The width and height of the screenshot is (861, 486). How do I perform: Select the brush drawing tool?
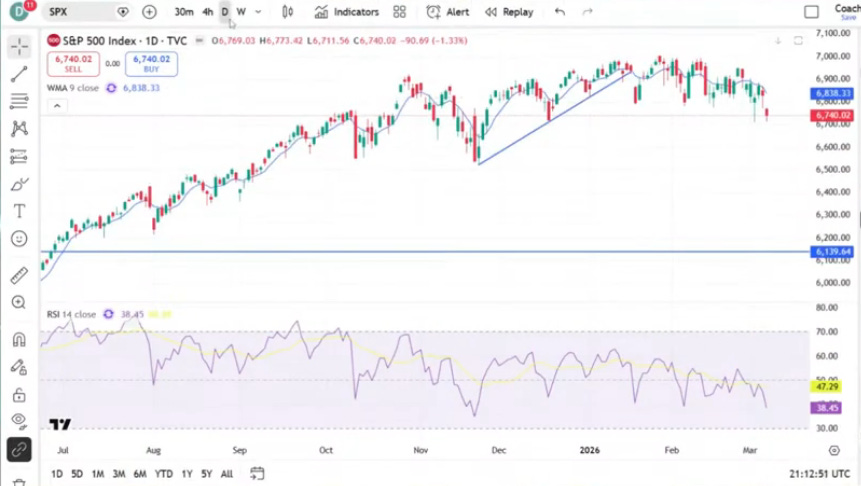pyautogui.click(x=19, y=184)
